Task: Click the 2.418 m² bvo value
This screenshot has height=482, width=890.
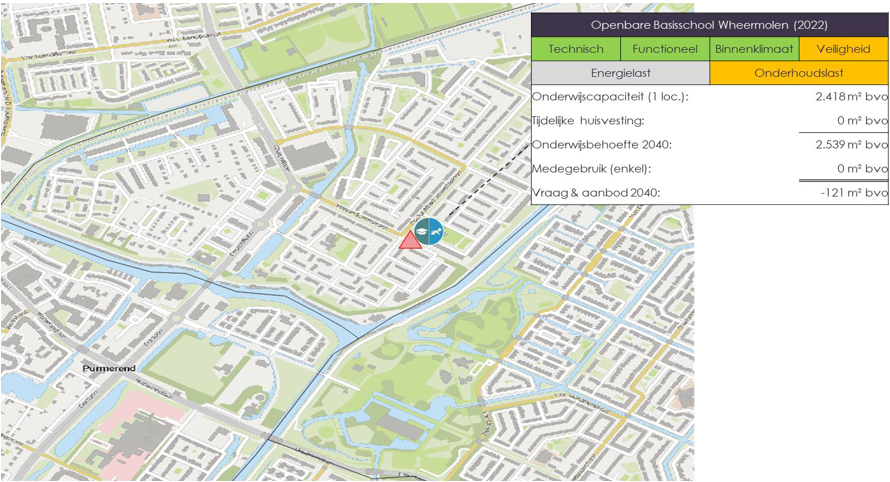Action: (x=851, y=97)
